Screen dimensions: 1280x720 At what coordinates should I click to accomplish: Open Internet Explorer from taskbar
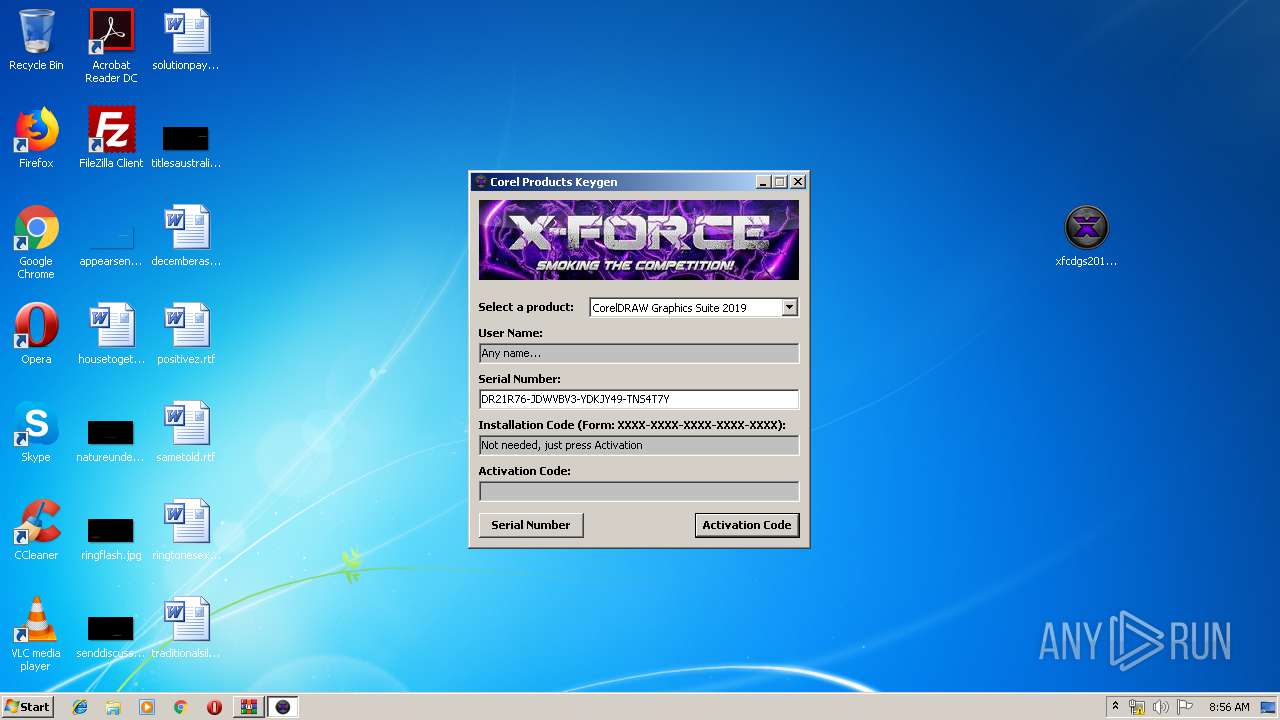(80, 707)
